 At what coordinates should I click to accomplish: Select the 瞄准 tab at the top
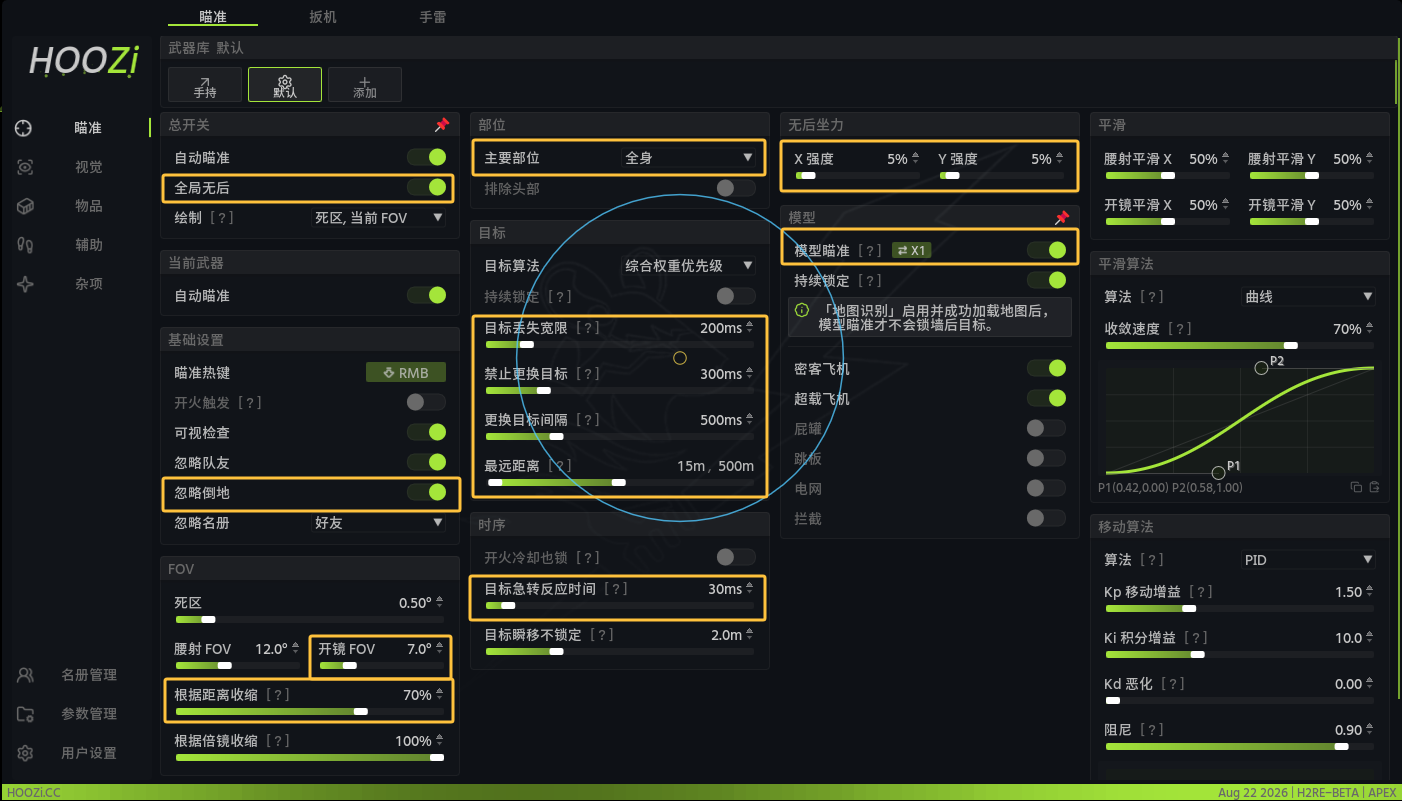213,17
